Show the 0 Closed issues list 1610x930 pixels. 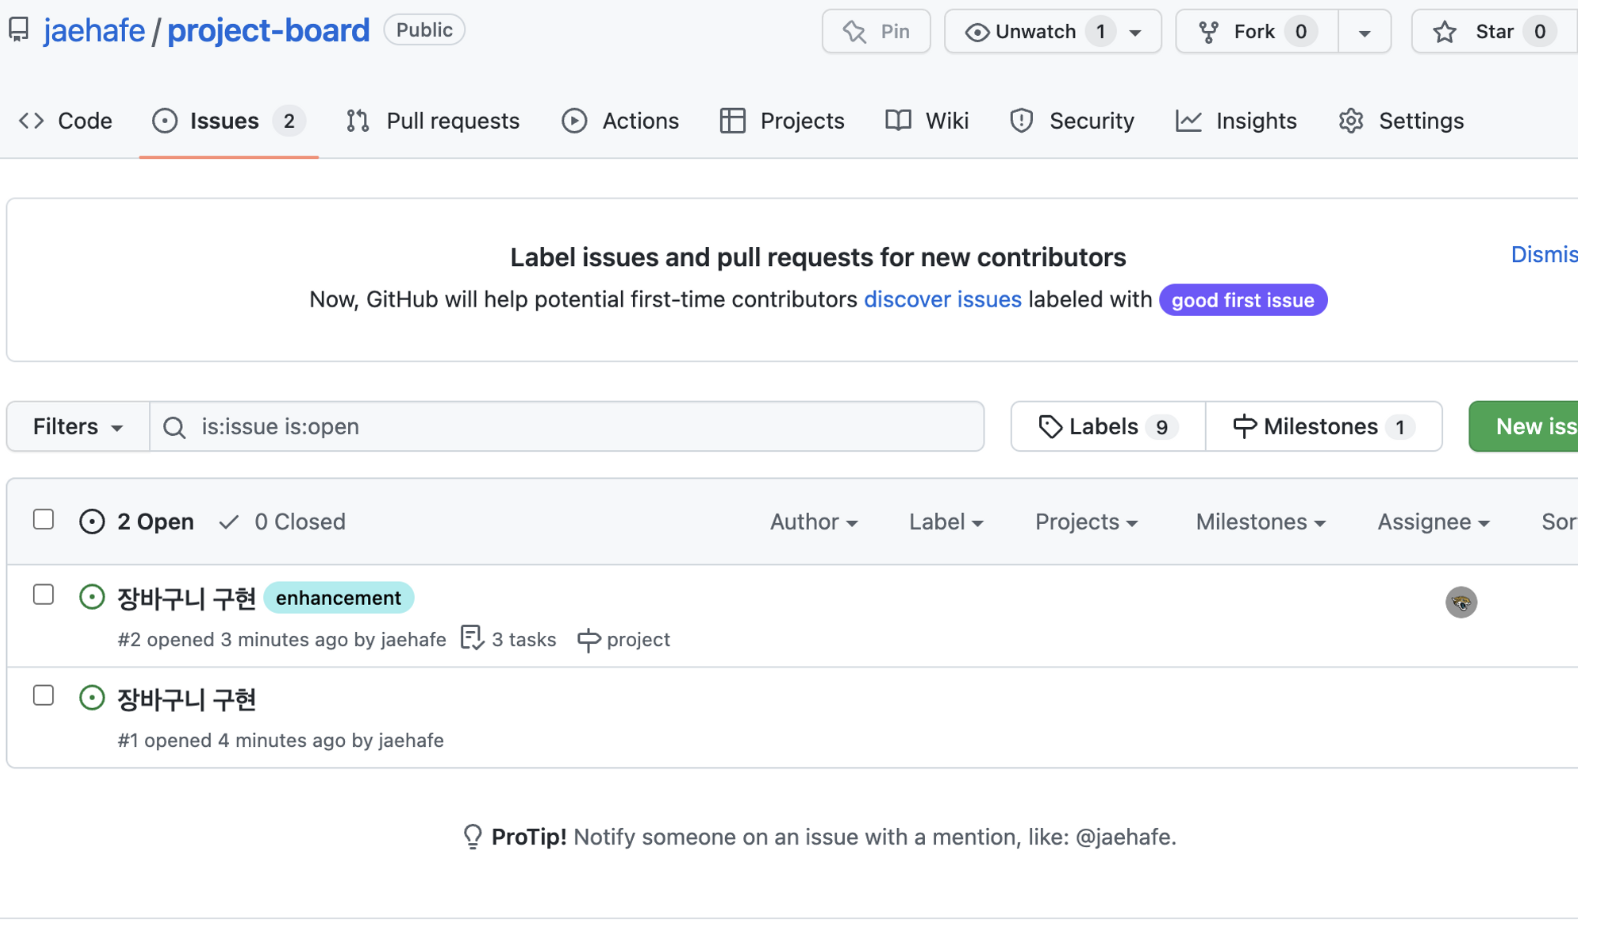point(283,522)
